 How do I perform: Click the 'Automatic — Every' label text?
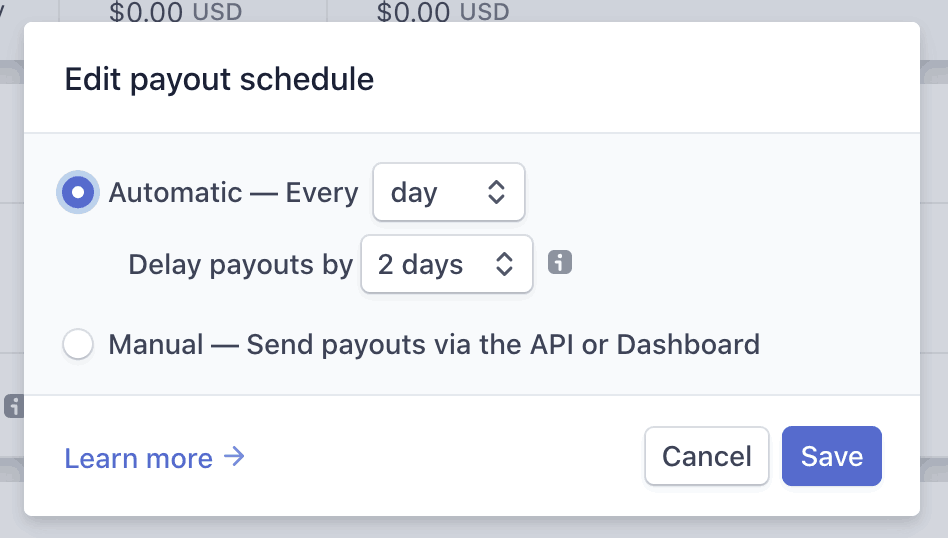[x=233, y=193]
